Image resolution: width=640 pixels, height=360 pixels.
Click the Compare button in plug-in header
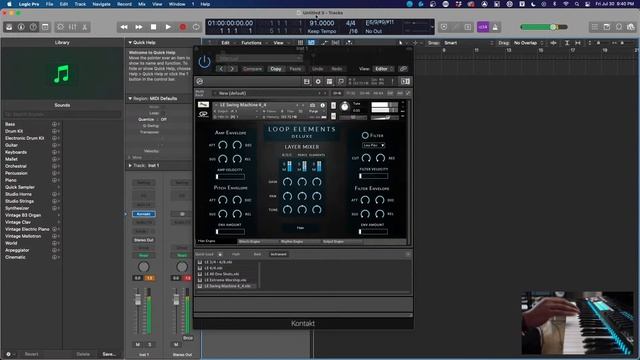point(252,69)
